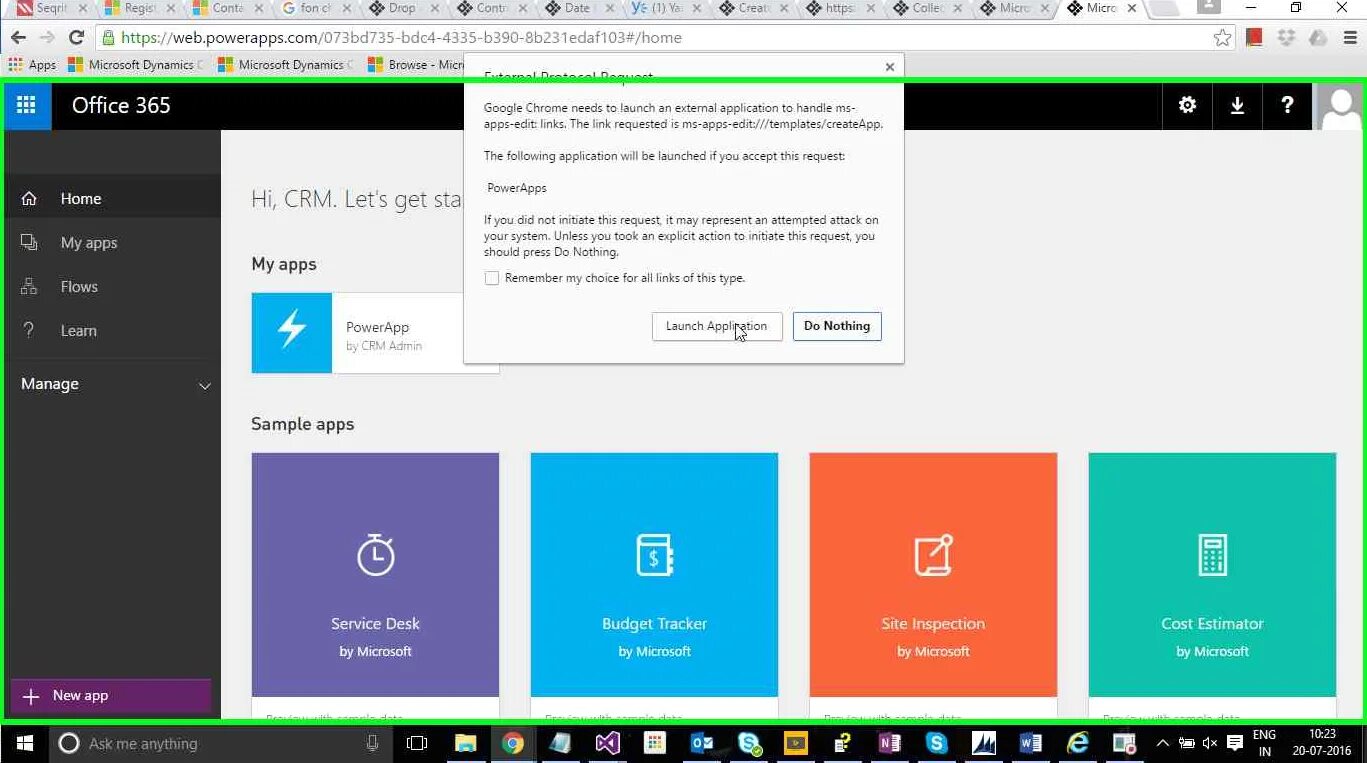
Task: Click the Flows icon in sidebar
Action: (x=29, y=286)
